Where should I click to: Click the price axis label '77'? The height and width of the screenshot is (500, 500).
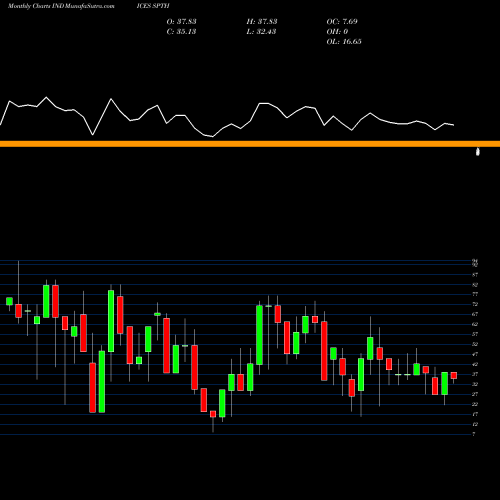coord(475,294)
